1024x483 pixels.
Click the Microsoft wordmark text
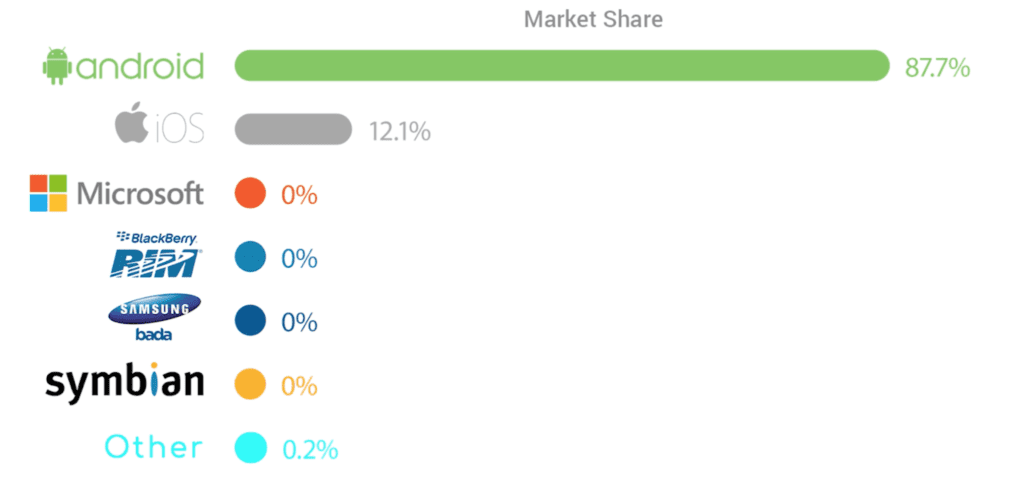click(140, 193)
